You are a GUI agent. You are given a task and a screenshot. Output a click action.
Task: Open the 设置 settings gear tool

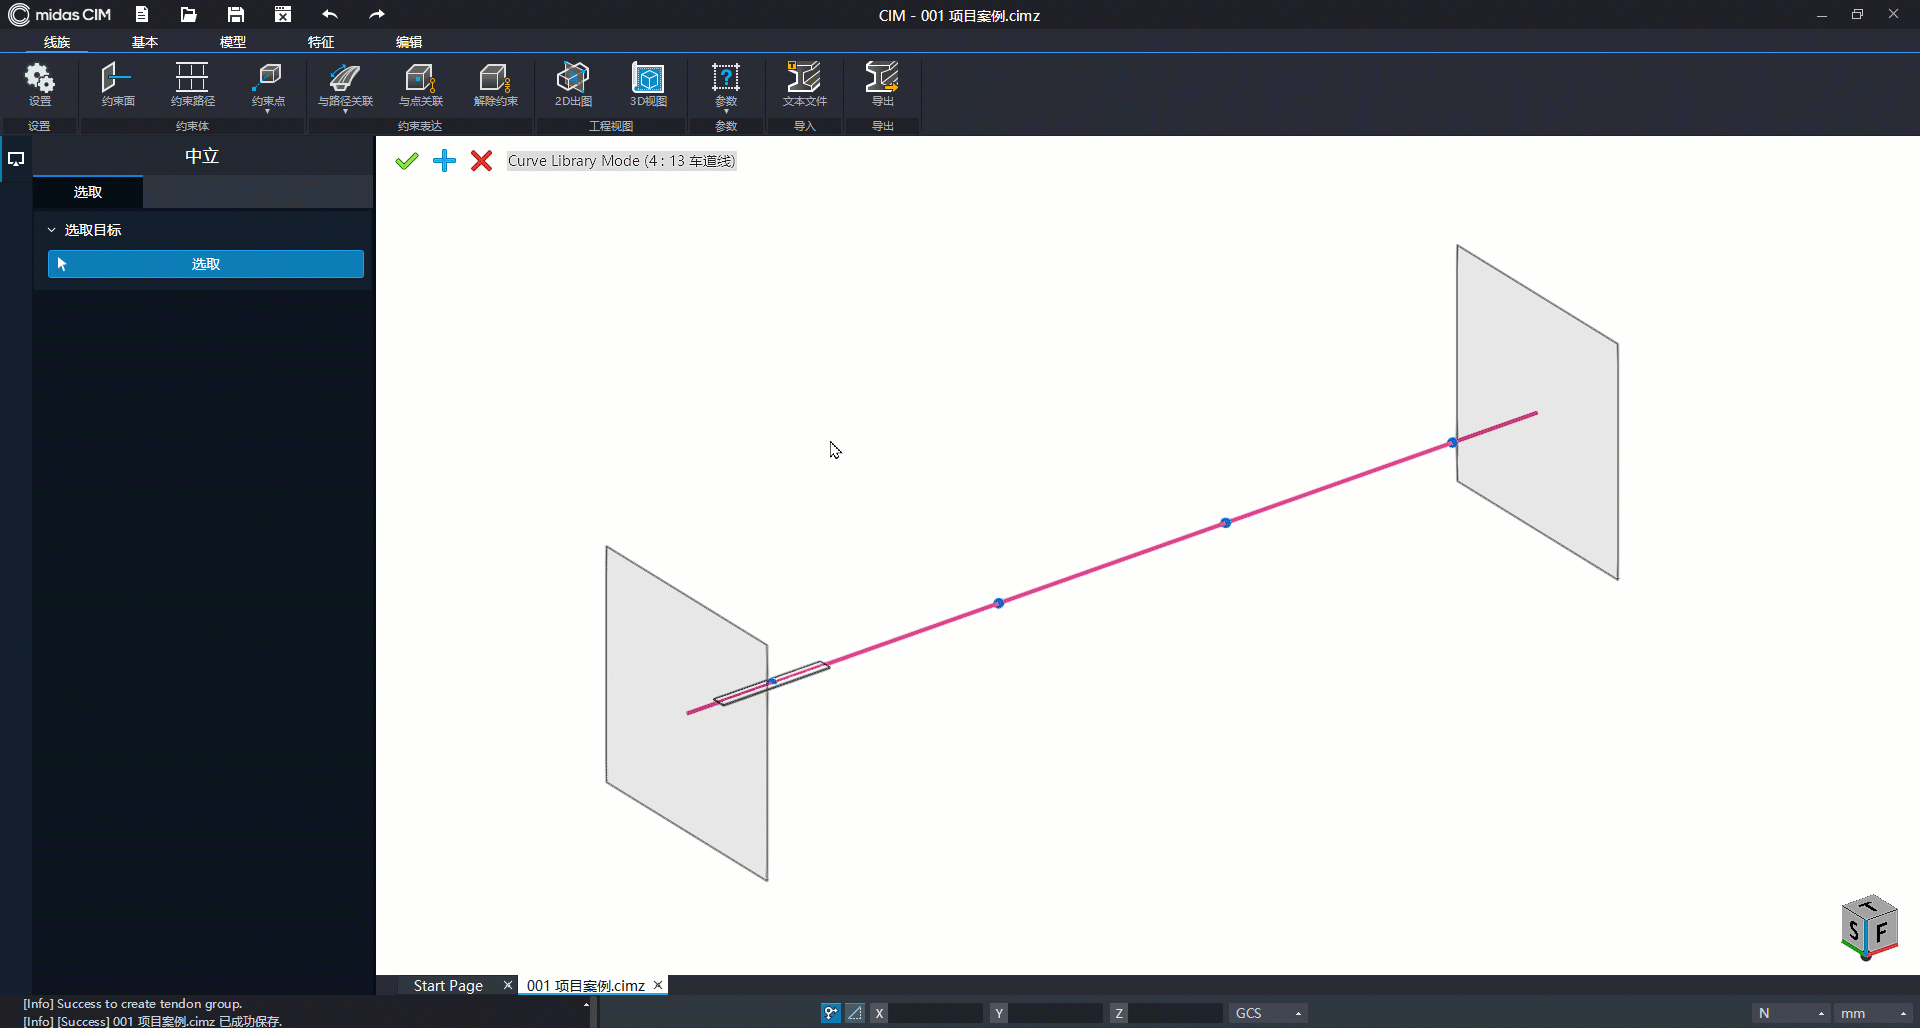[39, 84]
